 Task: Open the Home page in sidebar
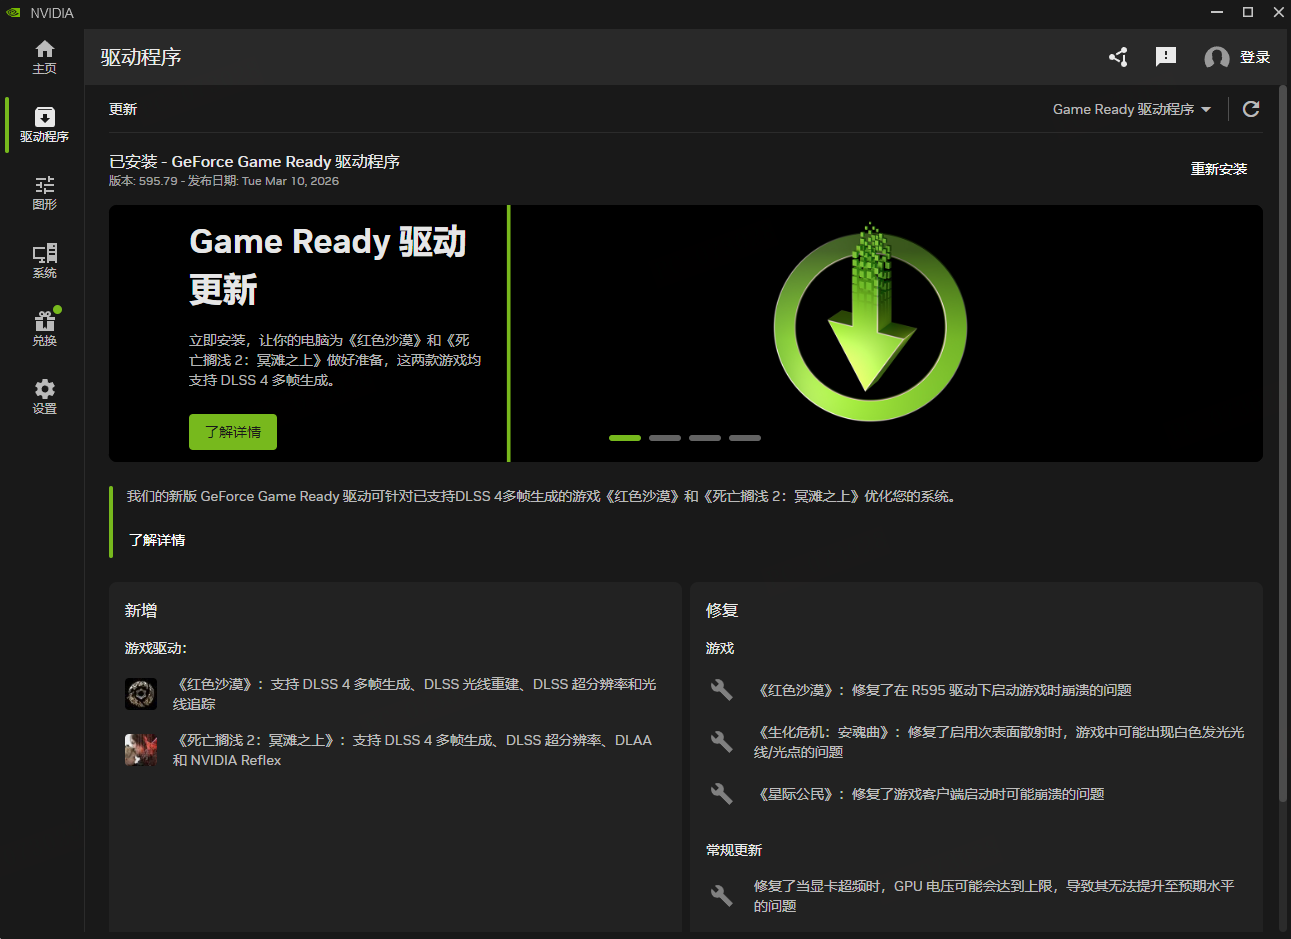[x=44, y=57]
